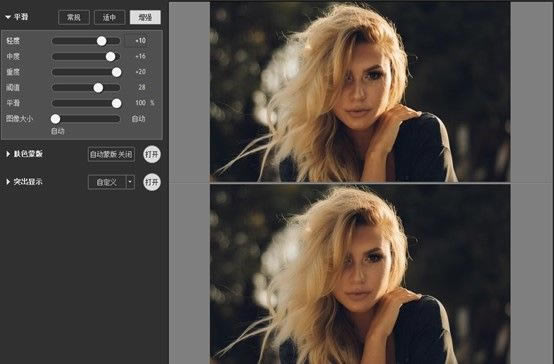This screenshot has width=554, height=364.
Task: Expand the 突出显示 section
Action: [x=8, y=182]
